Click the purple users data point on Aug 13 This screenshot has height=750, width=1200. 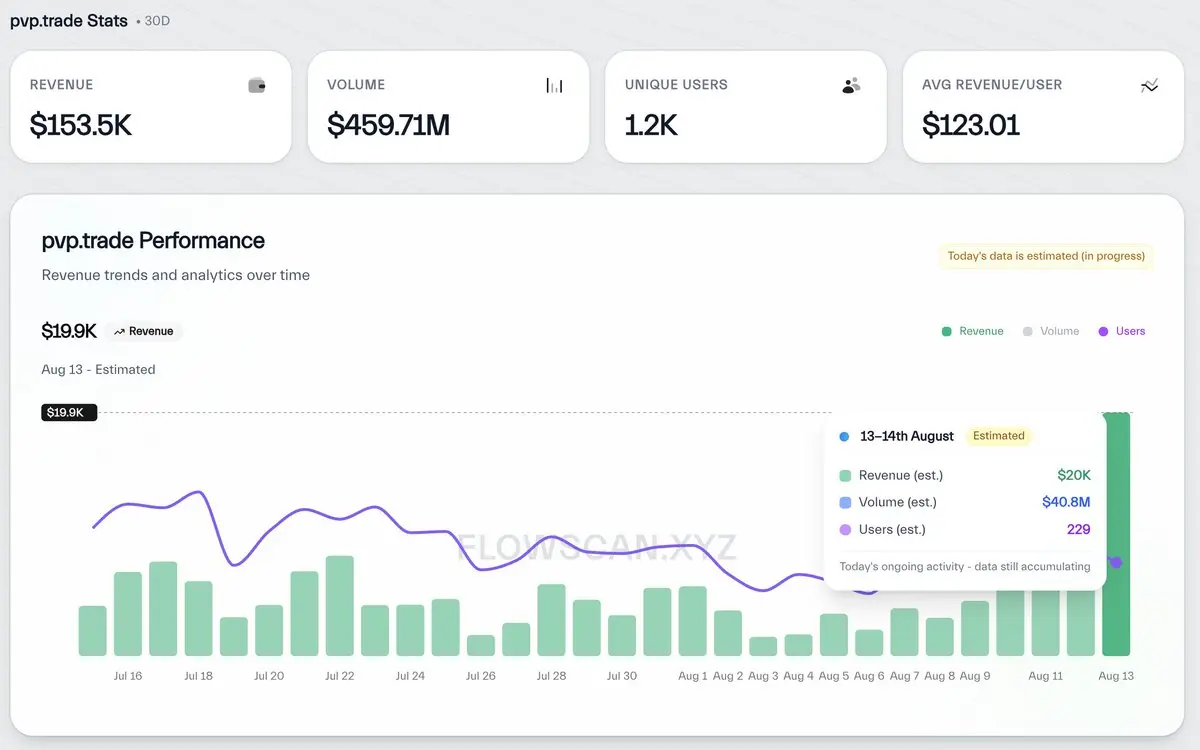point(1116,562)
